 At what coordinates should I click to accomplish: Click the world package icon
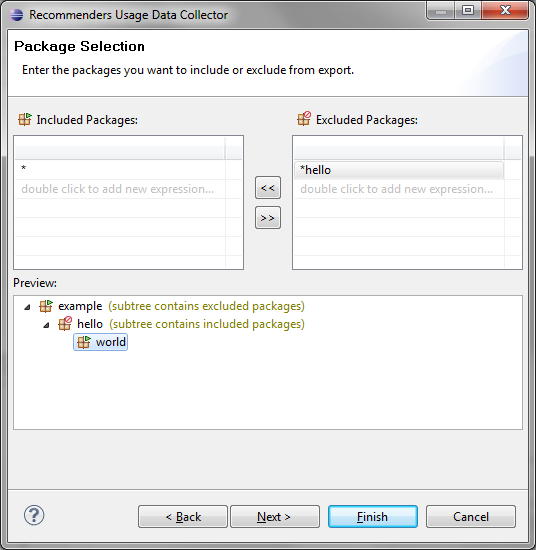tap(84, 342)
